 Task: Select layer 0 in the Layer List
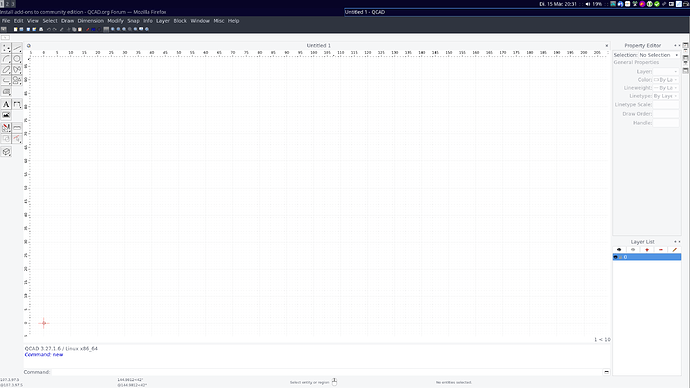tap(647, 257)
